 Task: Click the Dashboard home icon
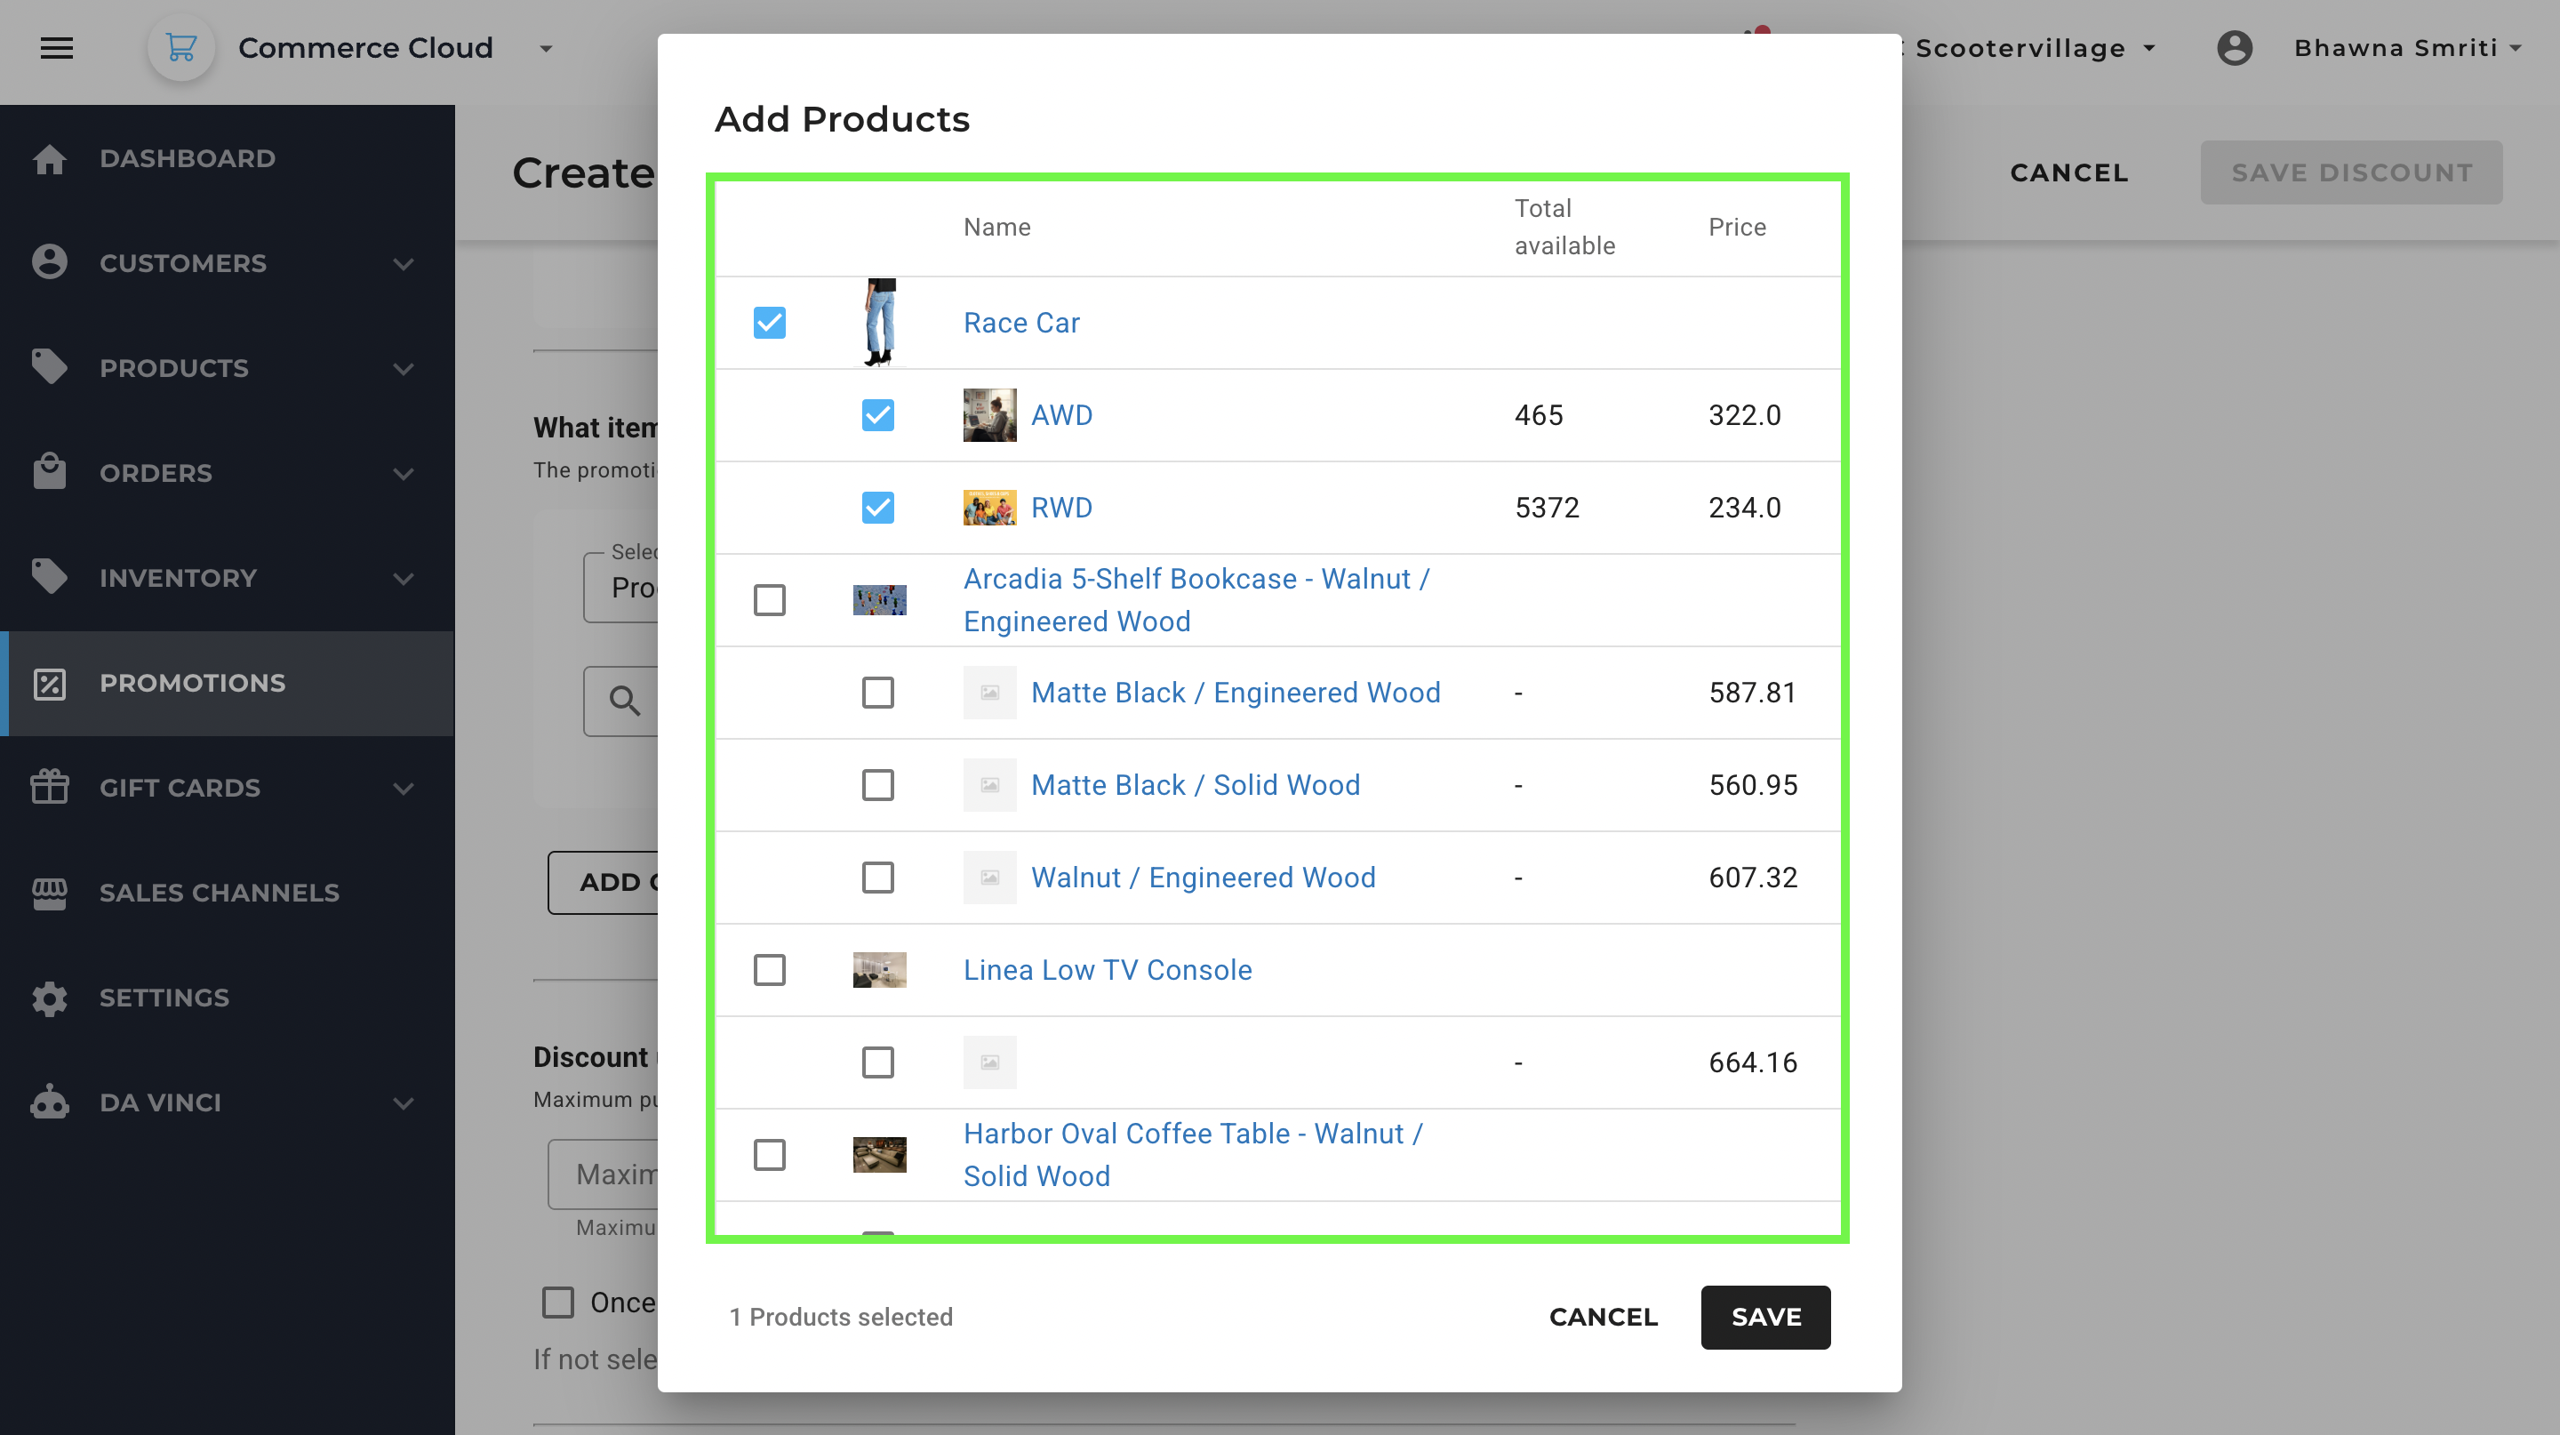[x=49, y=159]
